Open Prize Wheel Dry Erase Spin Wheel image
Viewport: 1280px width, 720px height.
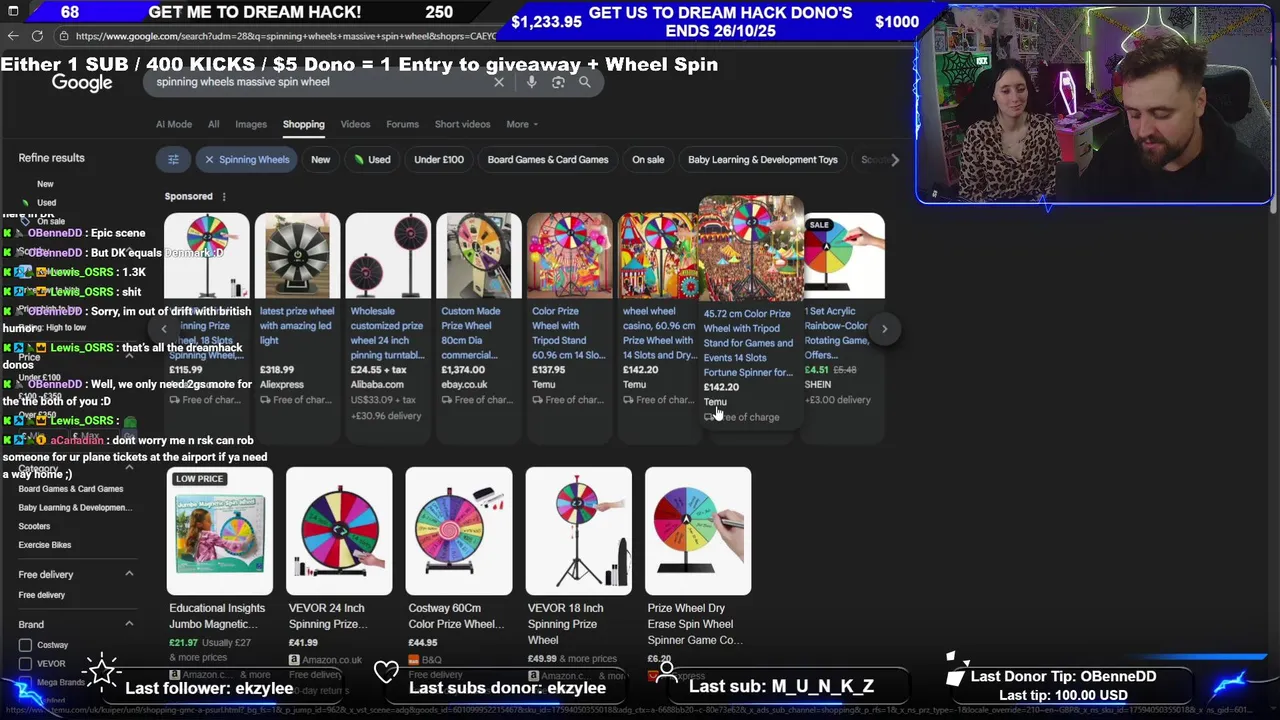point(698,531)
